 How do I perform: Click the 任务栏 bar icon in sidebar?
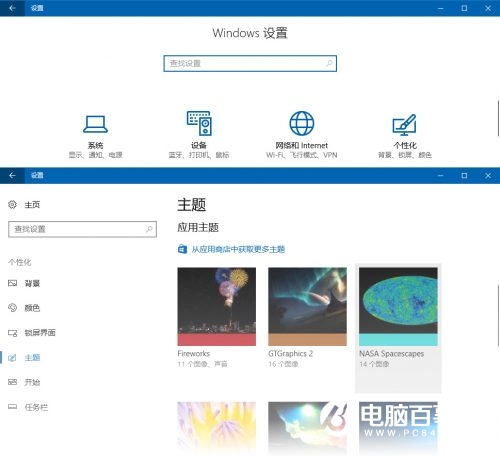point(12,407)
